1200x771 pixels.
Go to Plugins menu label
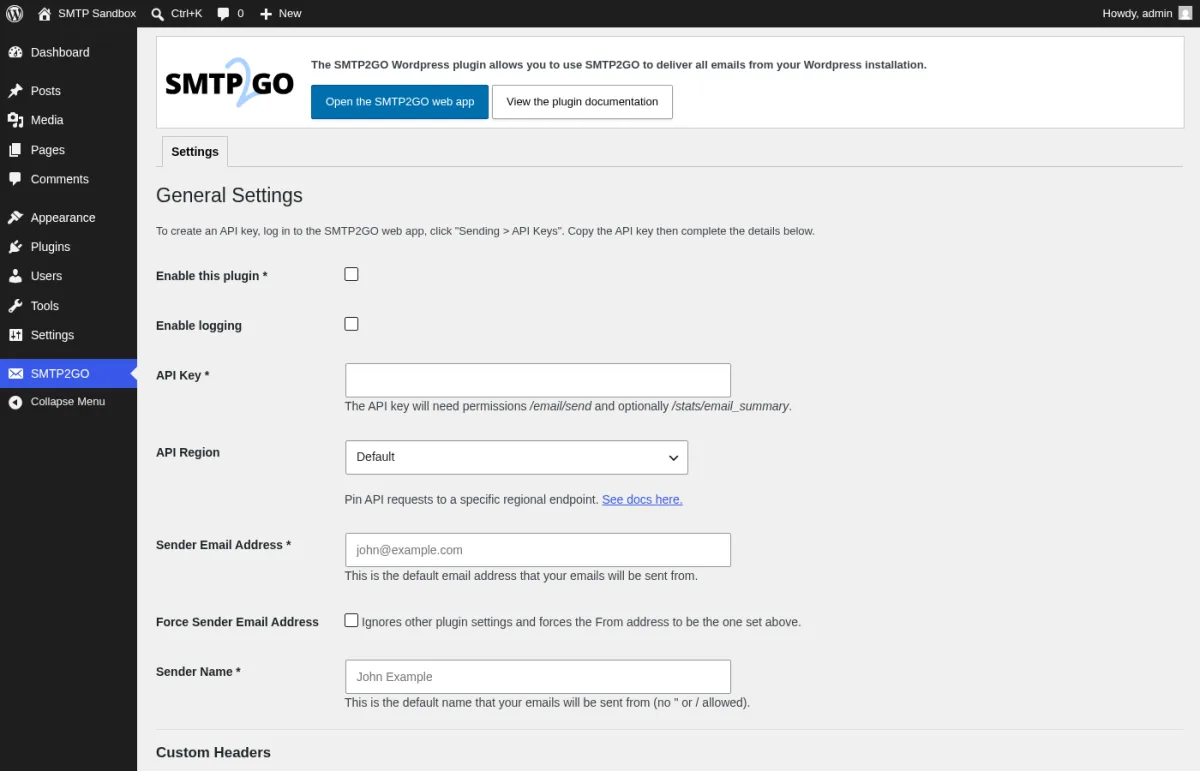click(51, 247)
